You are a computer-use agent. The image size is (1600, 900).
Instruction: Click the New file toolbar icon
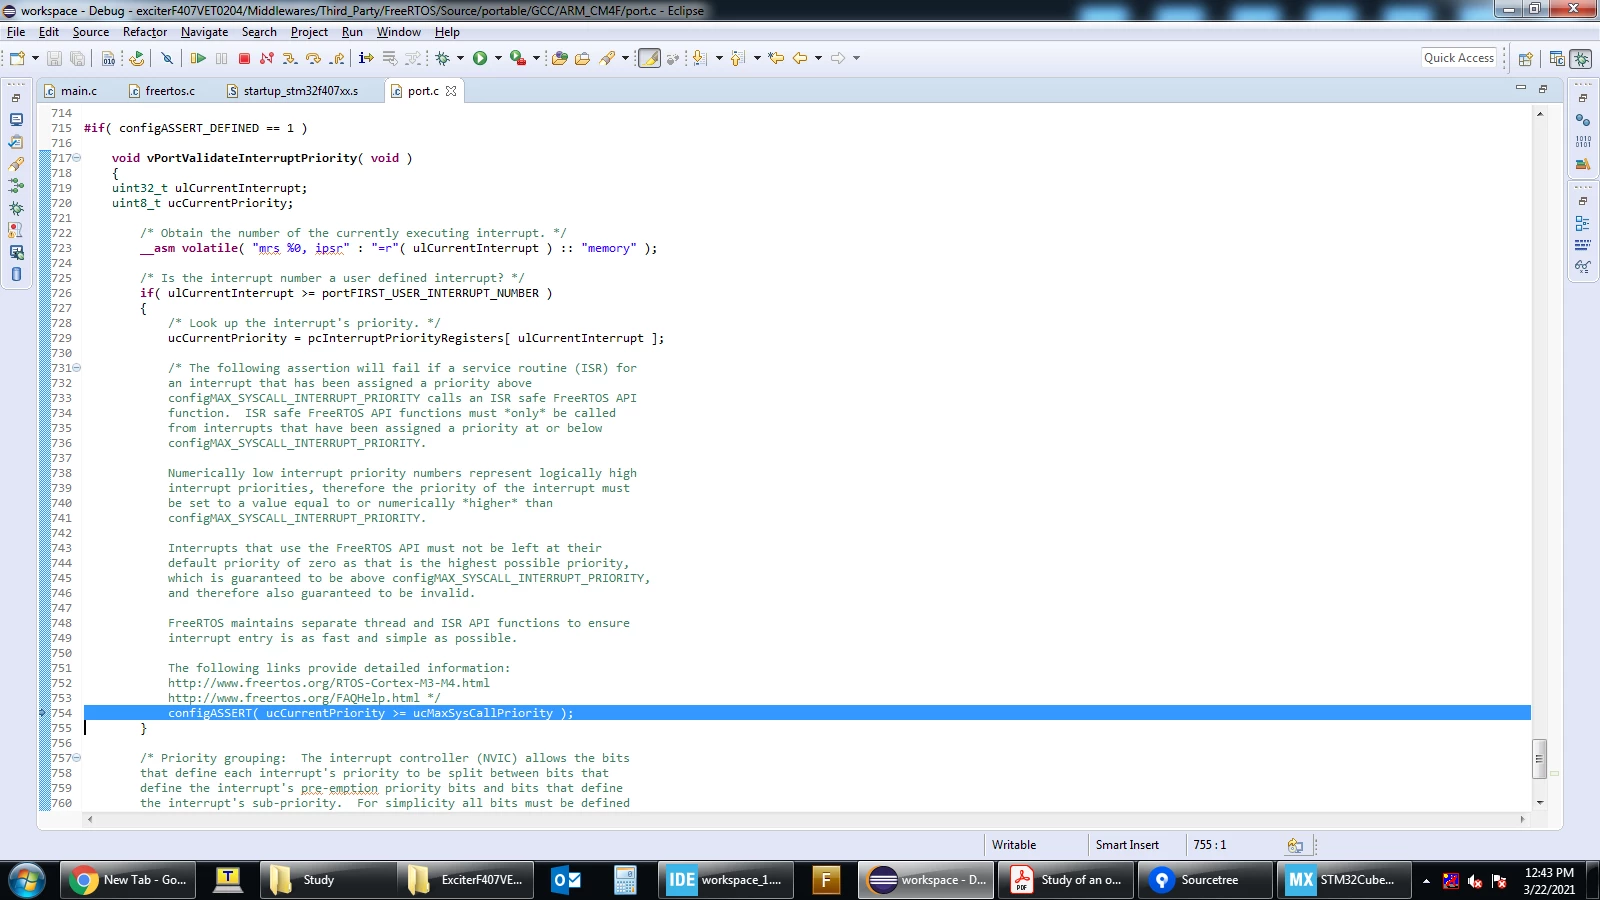[x=18, y=58]
